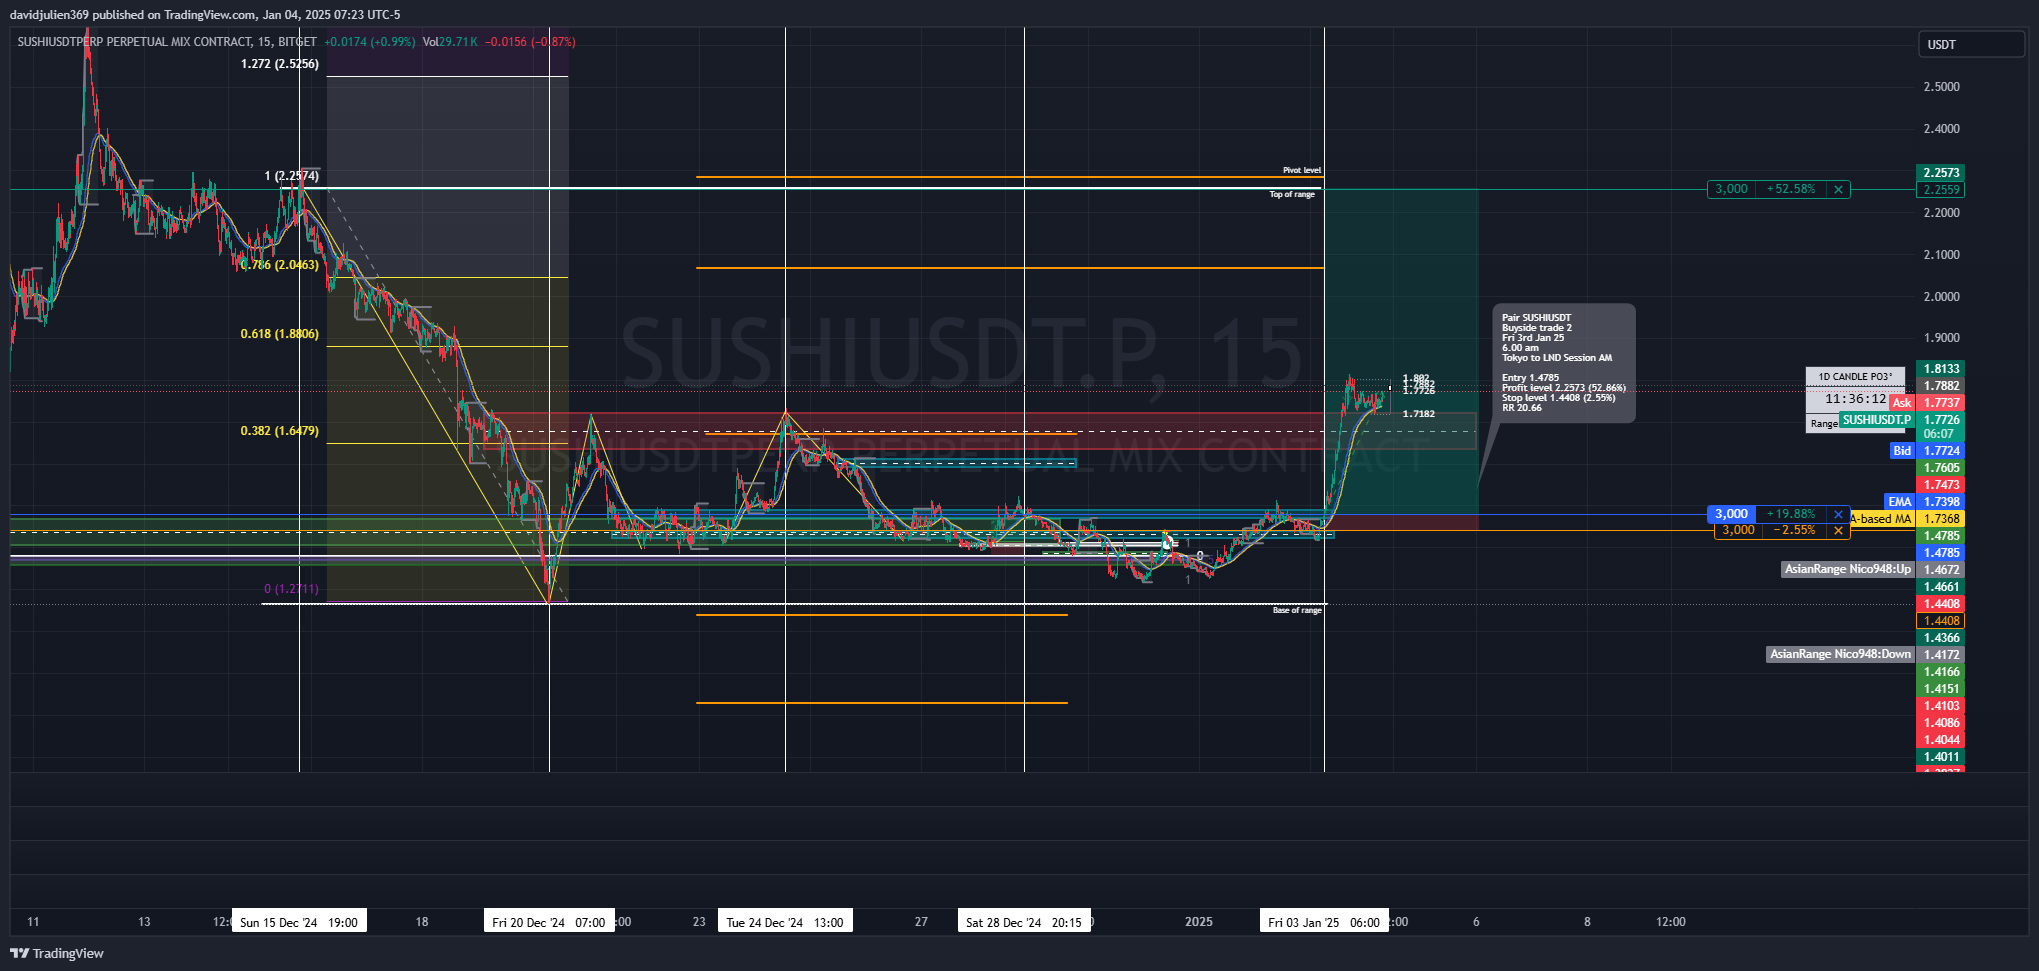Viewport: 2039px width, 971px height.
Task: Select time label Sat 28 Dec '24 20:15
Action: pyautogui.click(x=1024, y=922)
